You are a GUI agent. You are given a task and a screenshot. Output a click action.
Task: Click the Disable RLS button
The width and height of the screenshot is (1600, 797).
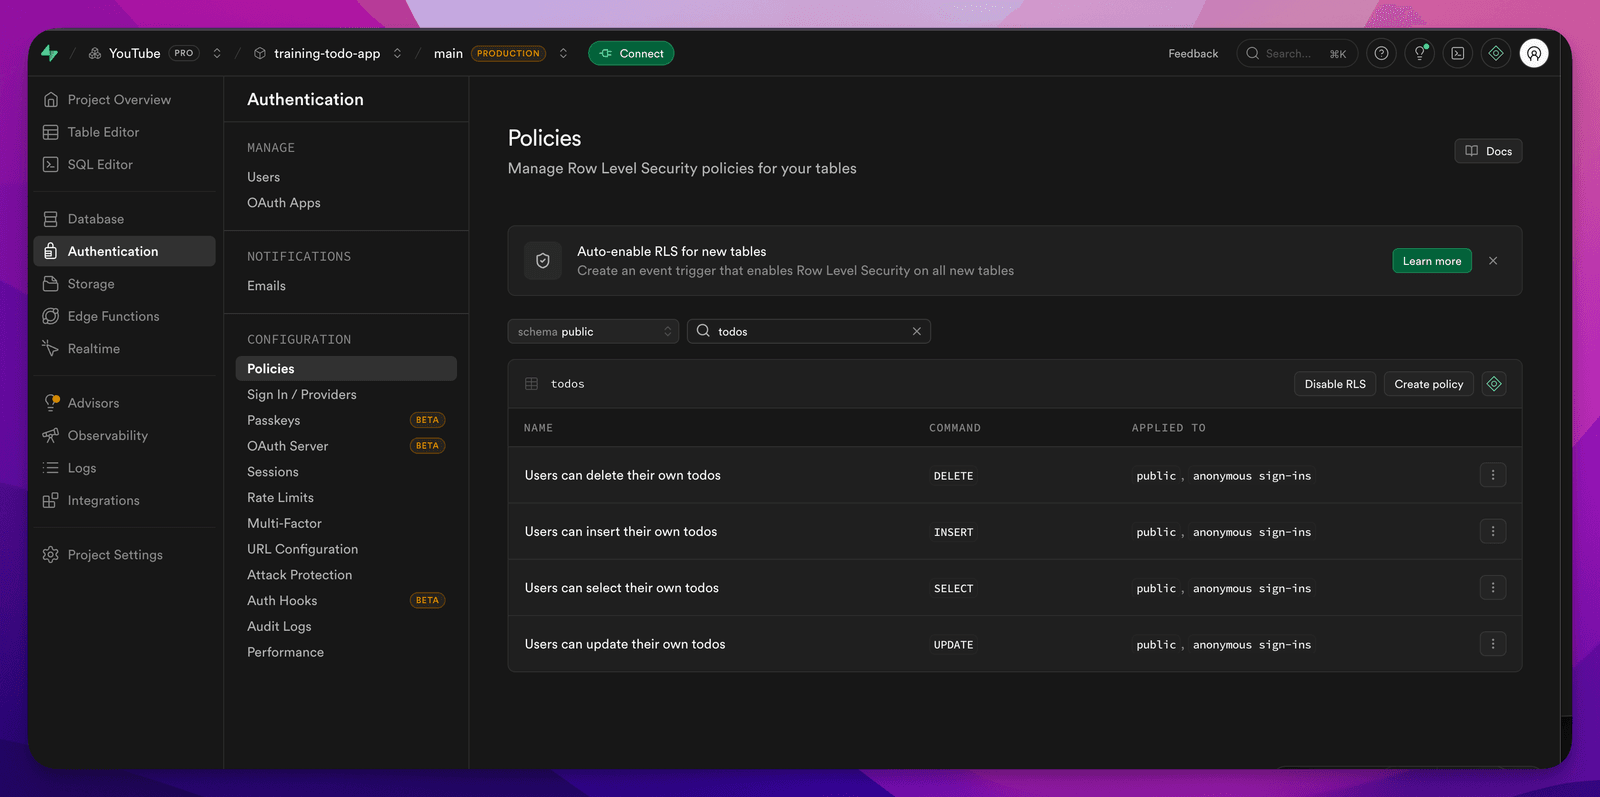(x=1335, y=384)
